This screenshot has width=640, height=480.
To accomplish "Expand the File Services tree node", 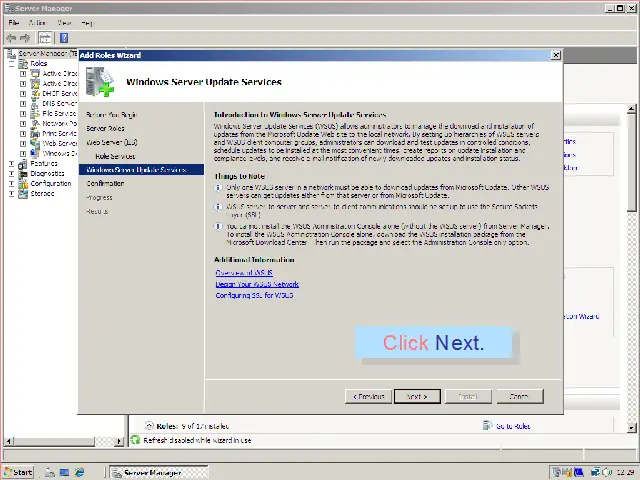I will click(x=23, y=114).
